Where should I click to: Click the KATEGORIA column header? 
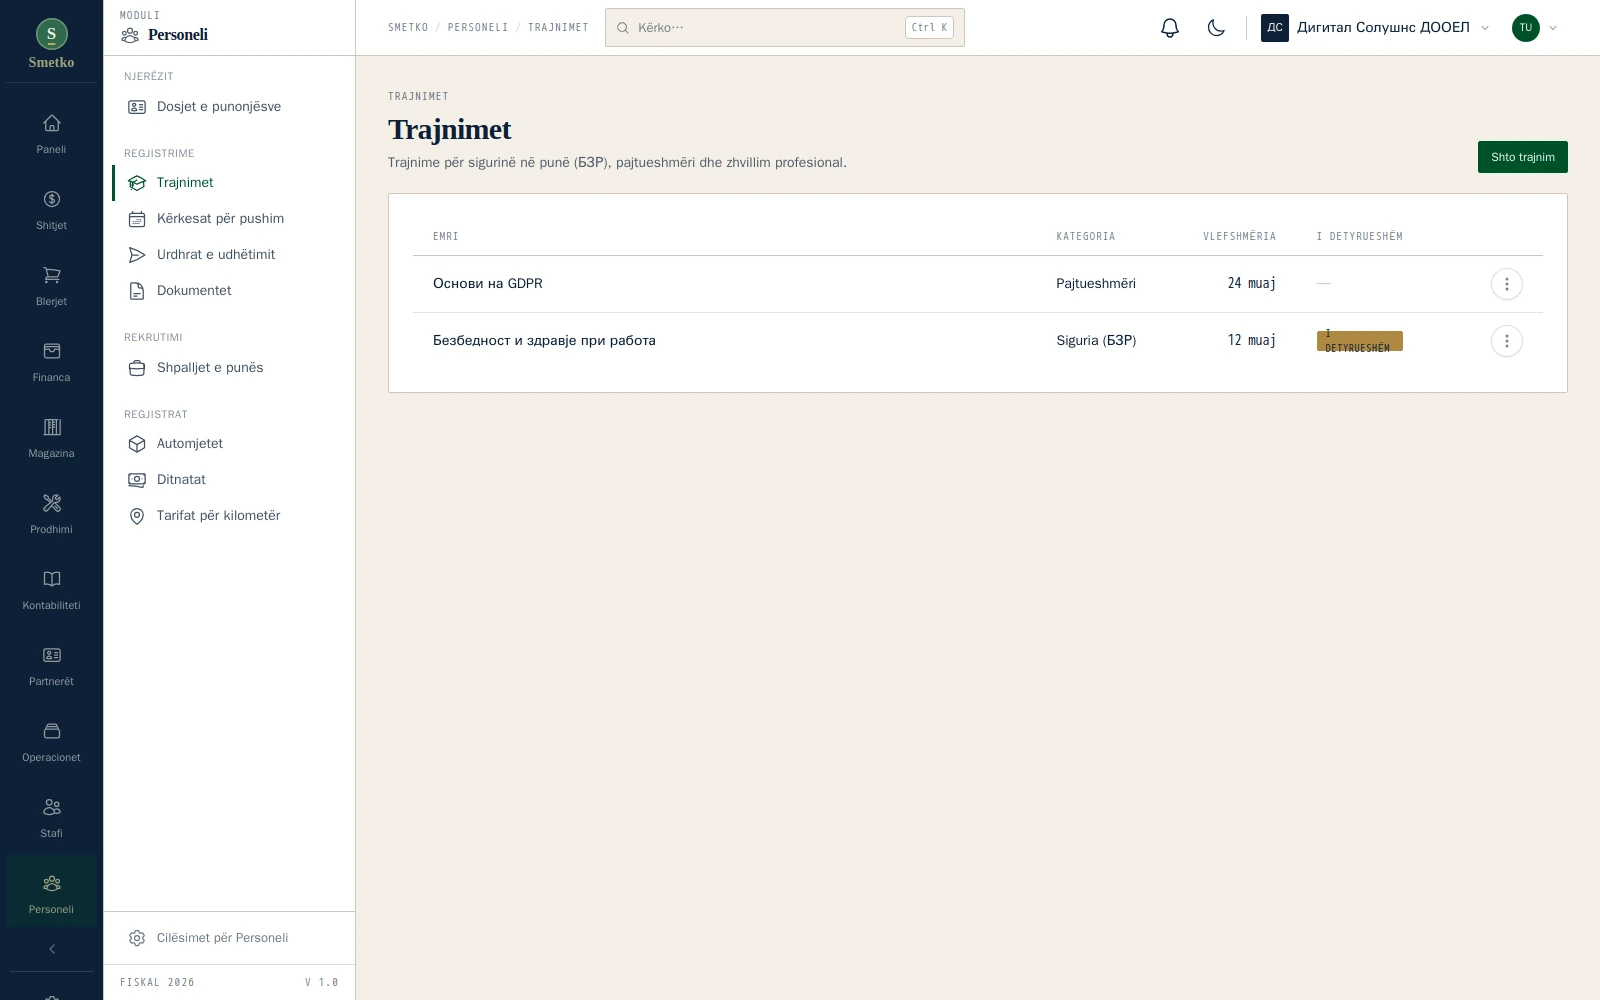[1085, 237]
